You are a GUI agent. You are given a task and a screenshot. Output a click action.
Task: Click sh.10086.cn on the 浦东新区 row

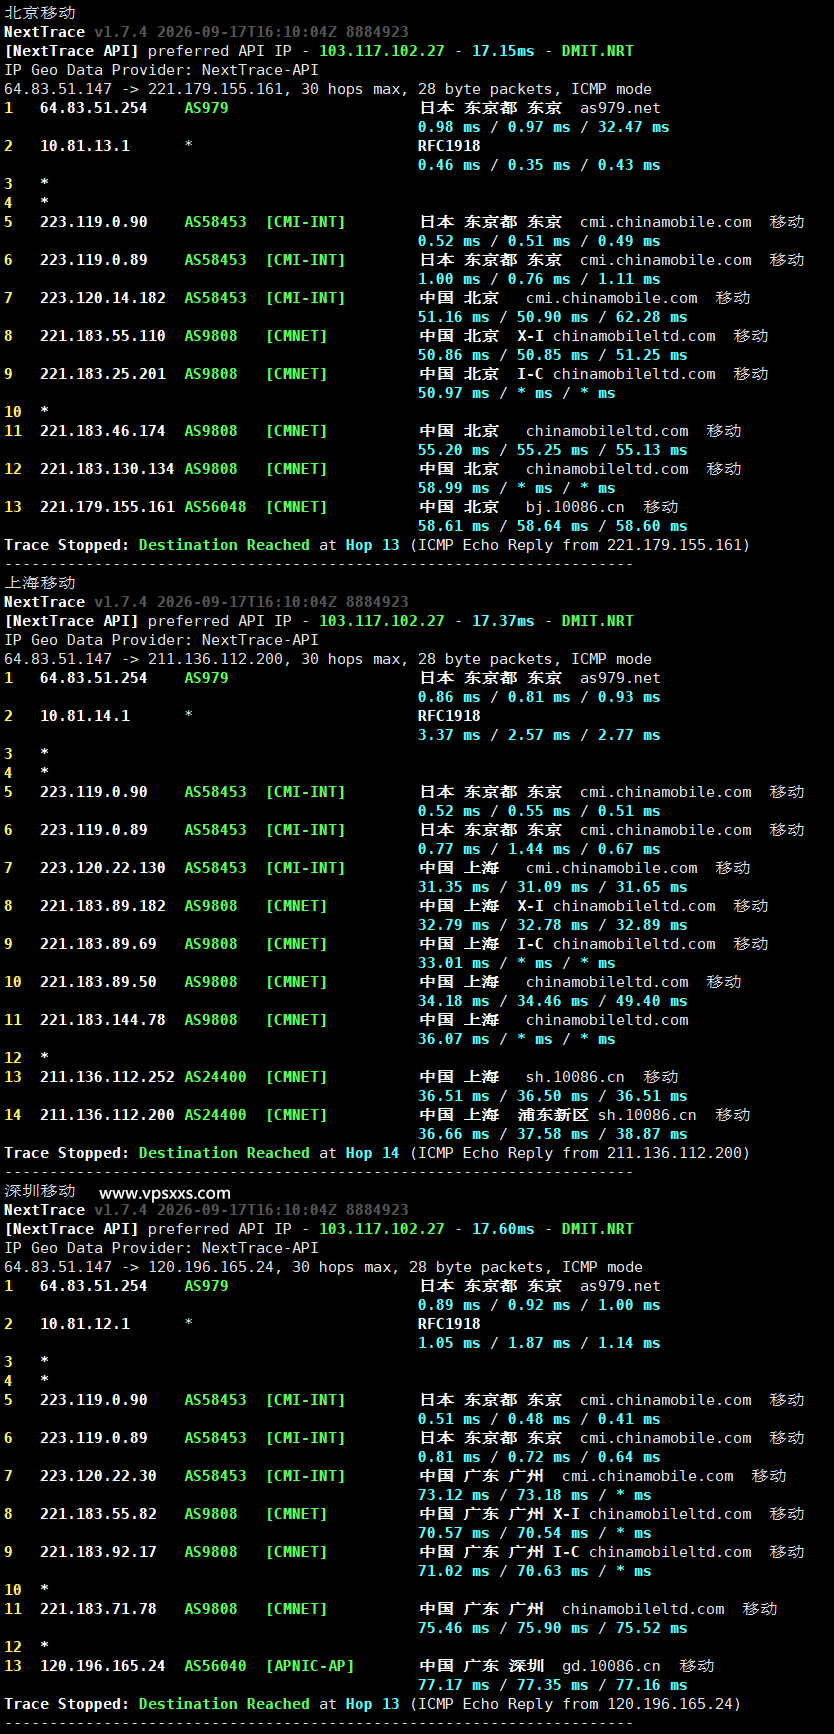pyautogui.click(x=647, y=1115)
